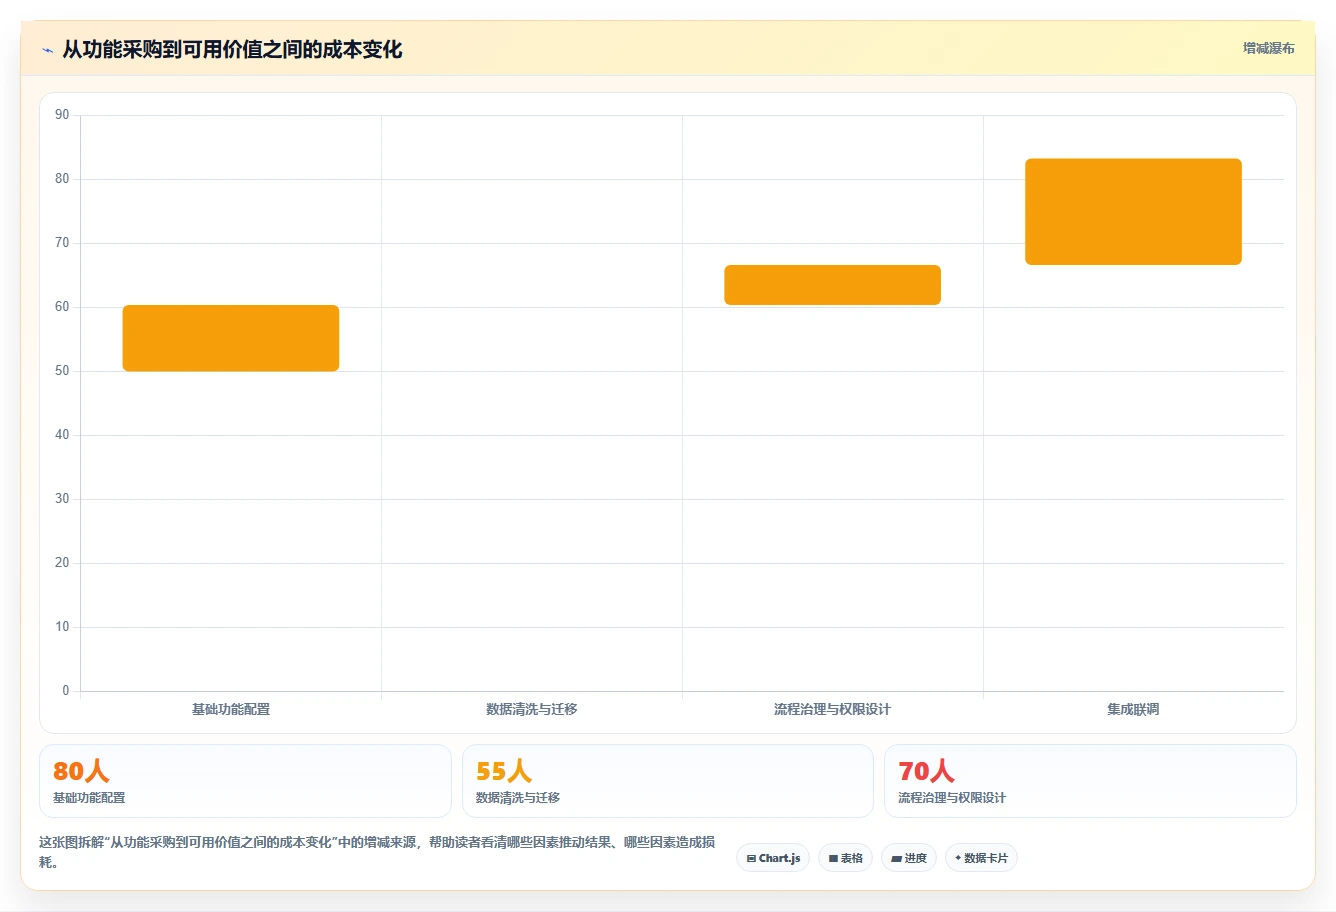Click the 数据清洗与迁移 caption under 55人

pyautogui.click(x=518, y=798)
